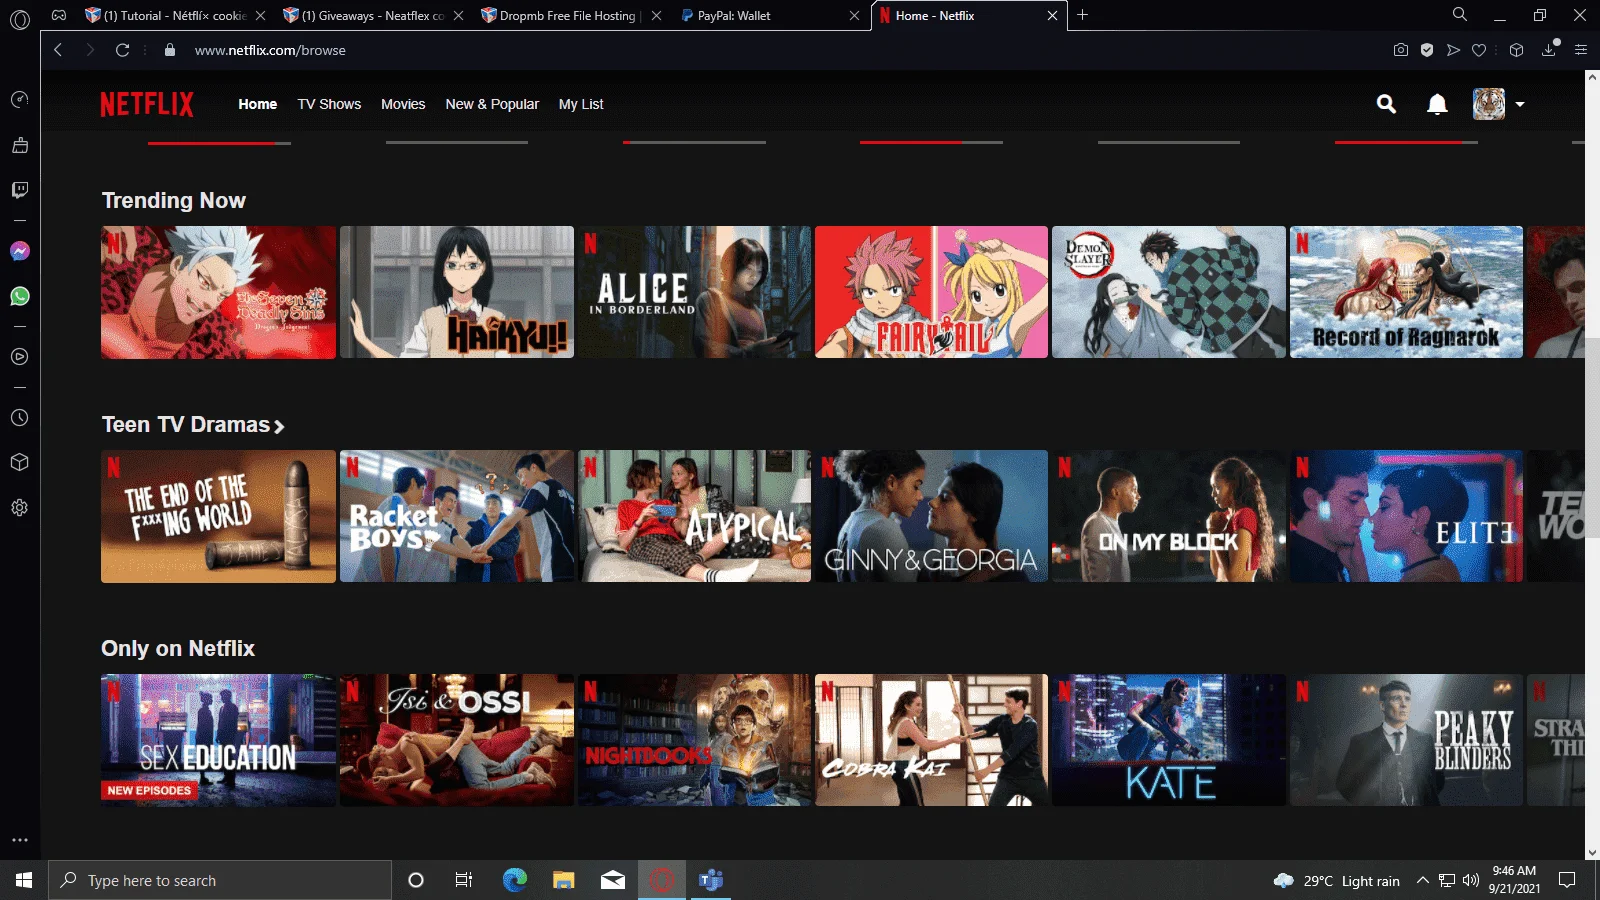Open Teen TV Dramas heading link
The image size is (1600, 900).
pyautogui.click(x=186, y=425)
